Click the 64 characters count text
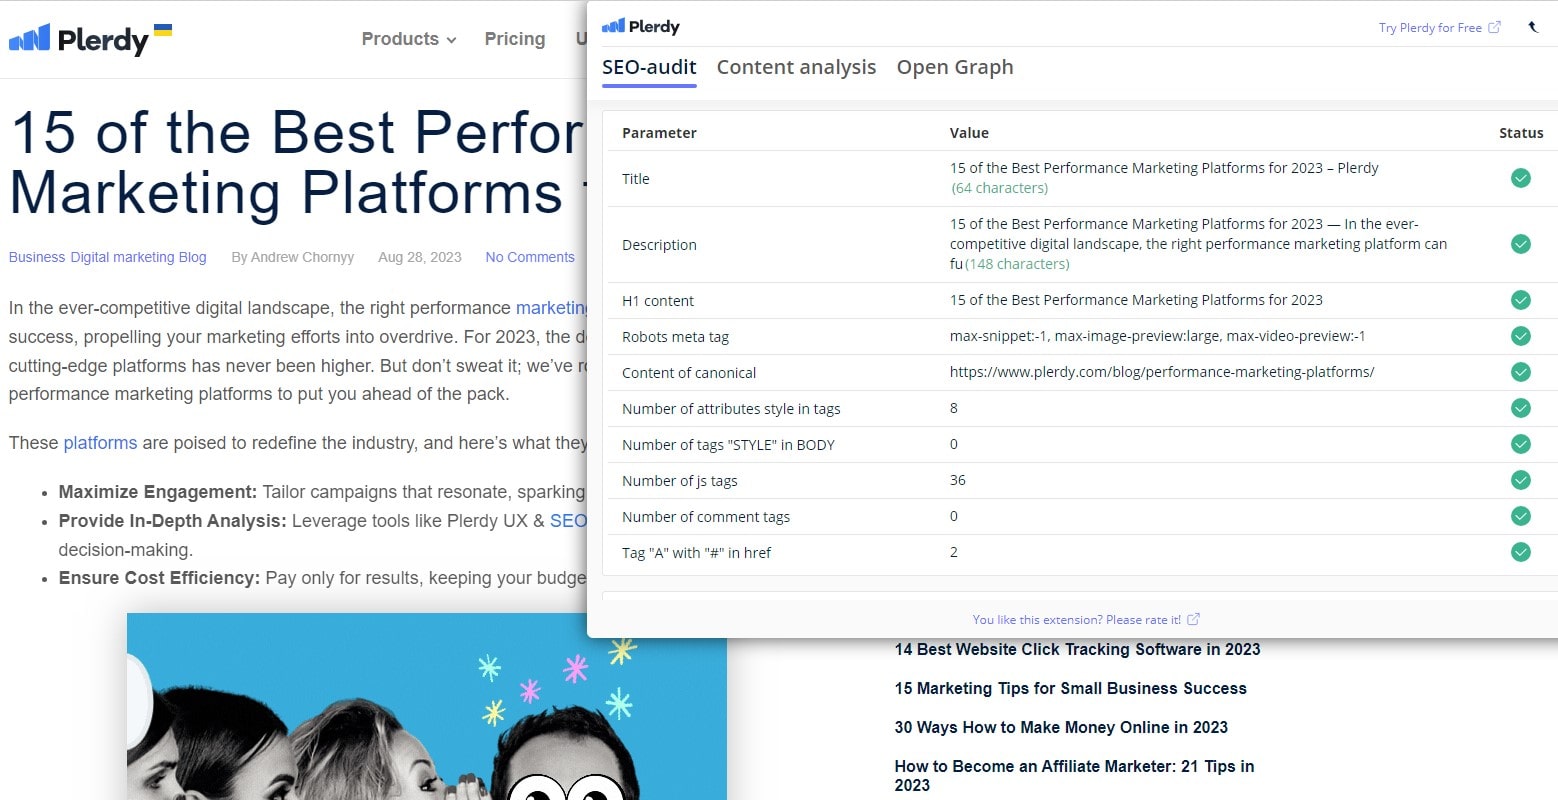Image resolution: width=1558 pixels, height=800 pixels. pyautogui.click(x=999, y=188)
